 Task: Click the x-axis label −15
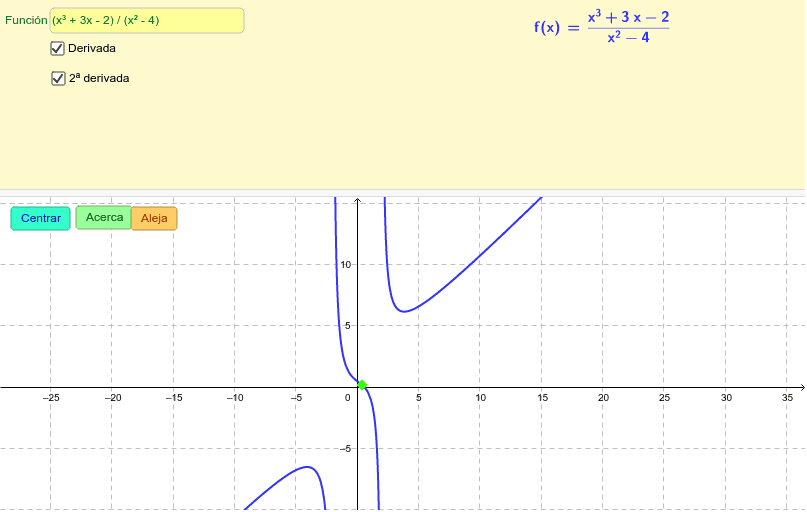[173, 398]
